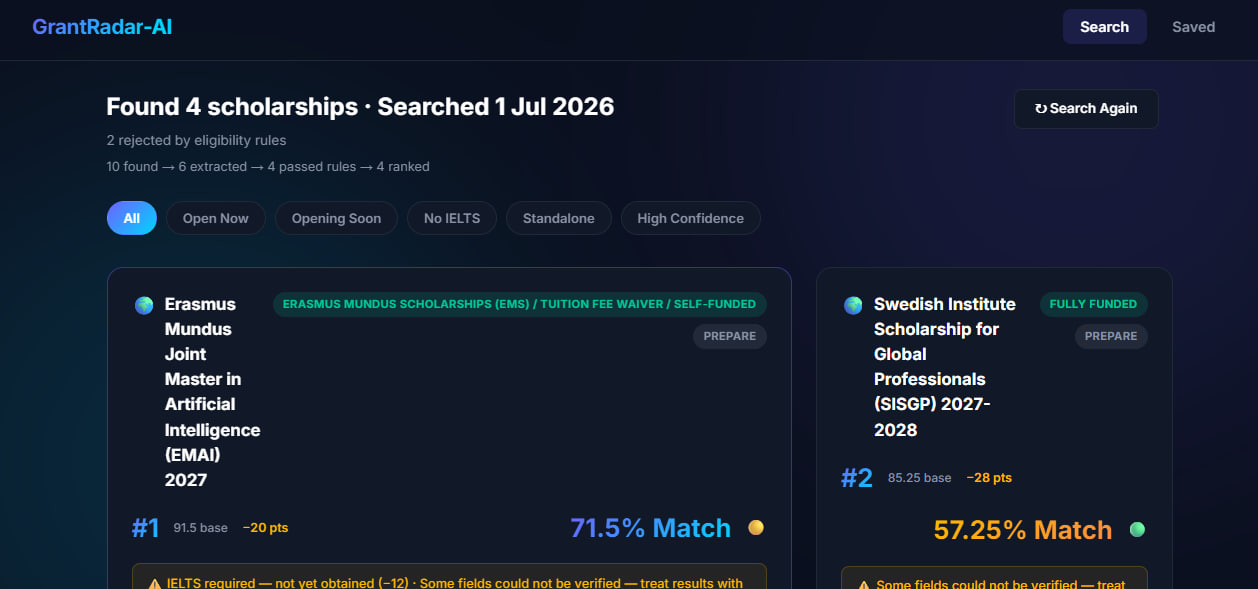
Task: Click the #2 rank label
Action: coord(857,478)
